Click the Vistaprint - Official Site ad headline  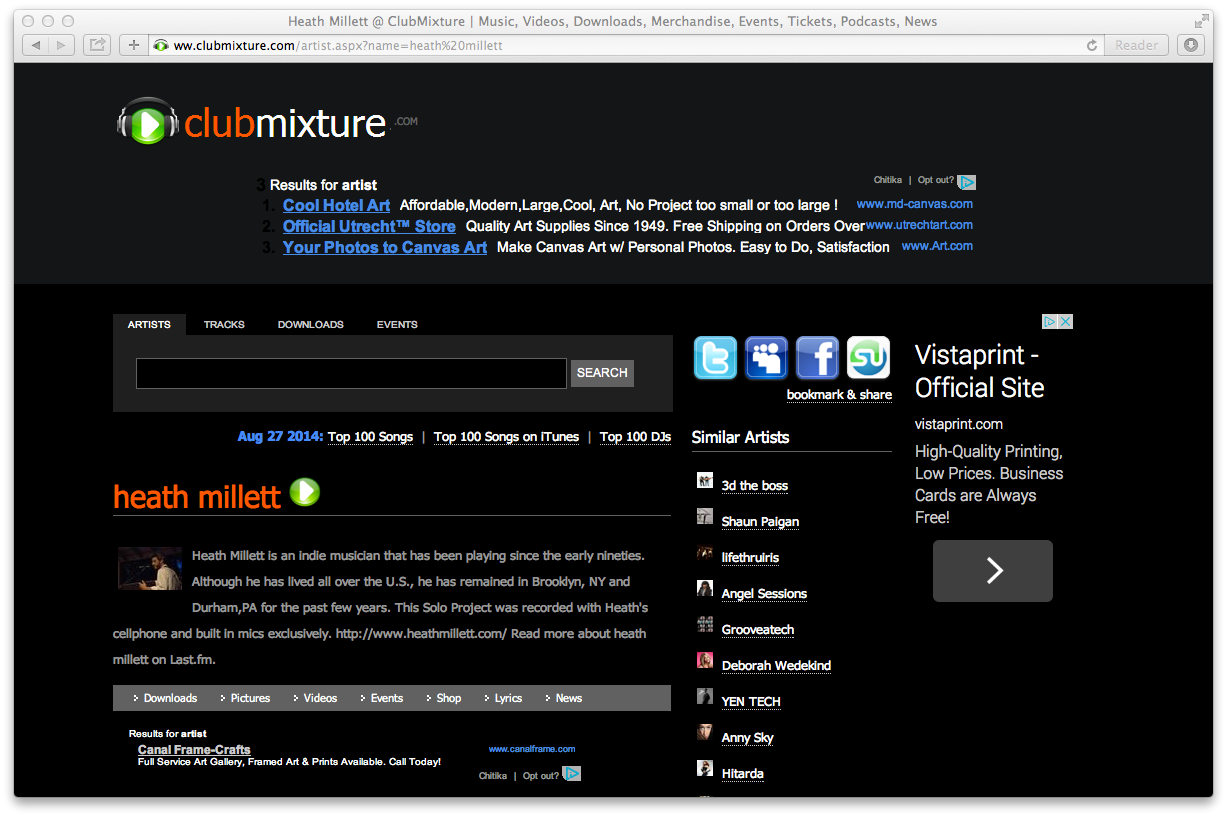(x=979, y=371)
